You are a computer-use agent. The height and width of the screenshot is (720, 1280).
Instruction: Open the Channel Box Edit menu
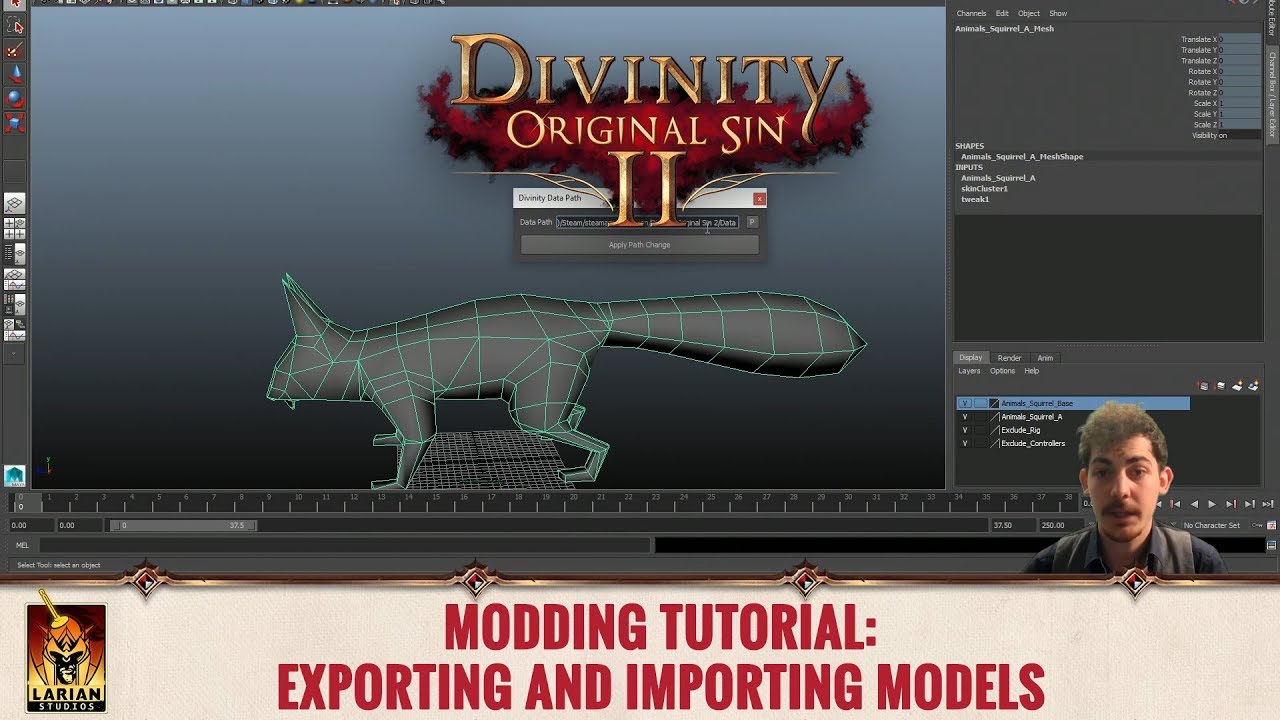pos(1002,13)
